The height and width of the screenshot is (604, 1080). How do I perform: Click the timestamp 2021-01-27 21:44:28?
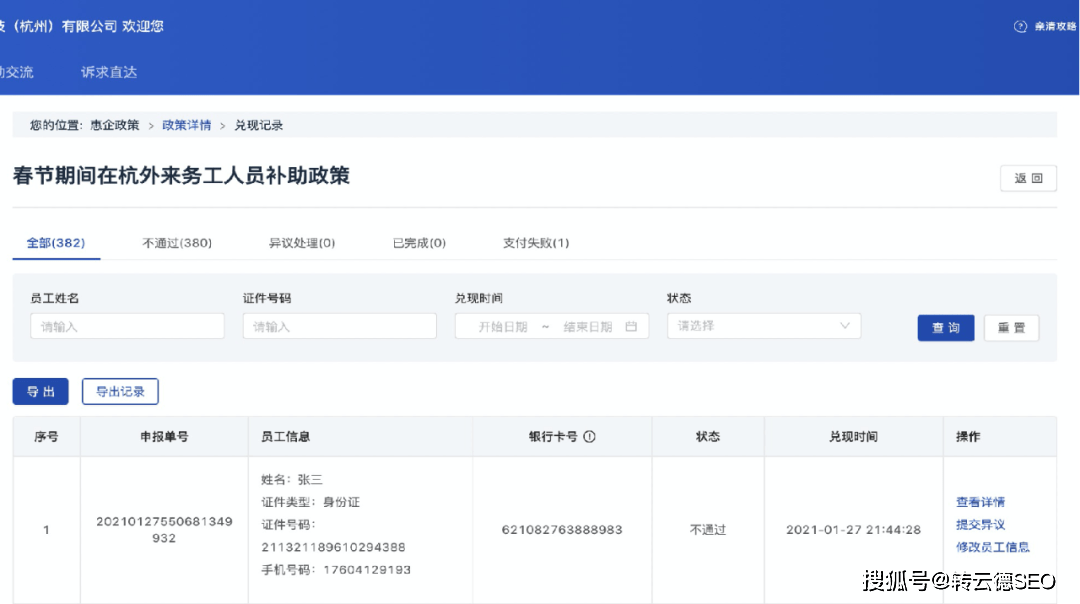coord(853,530)
